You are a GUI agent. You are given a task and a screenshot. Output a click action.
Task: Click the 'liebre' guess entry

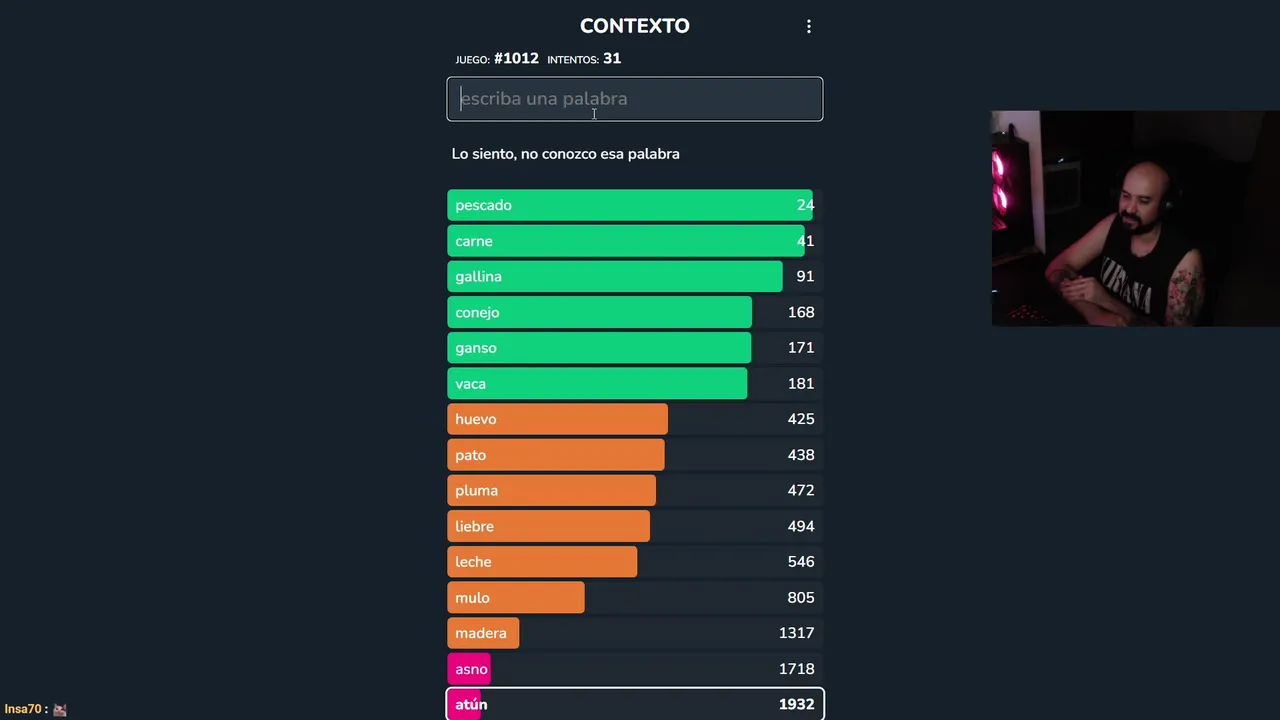[634, 526]
